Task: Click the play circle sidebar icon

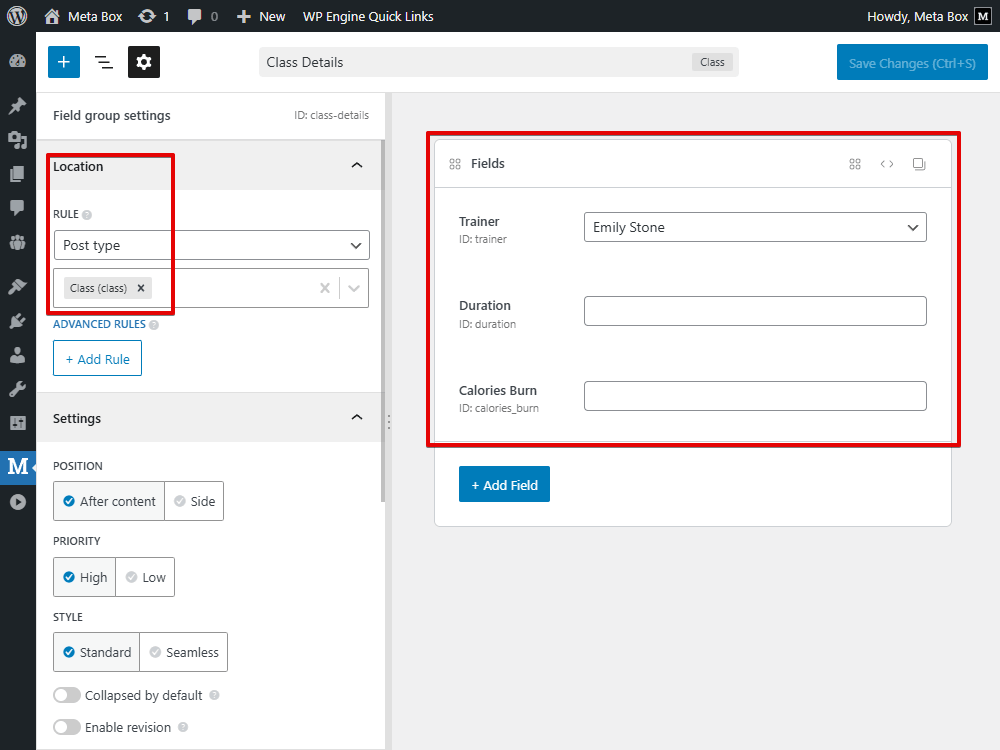Action: (x=17, y=502)
